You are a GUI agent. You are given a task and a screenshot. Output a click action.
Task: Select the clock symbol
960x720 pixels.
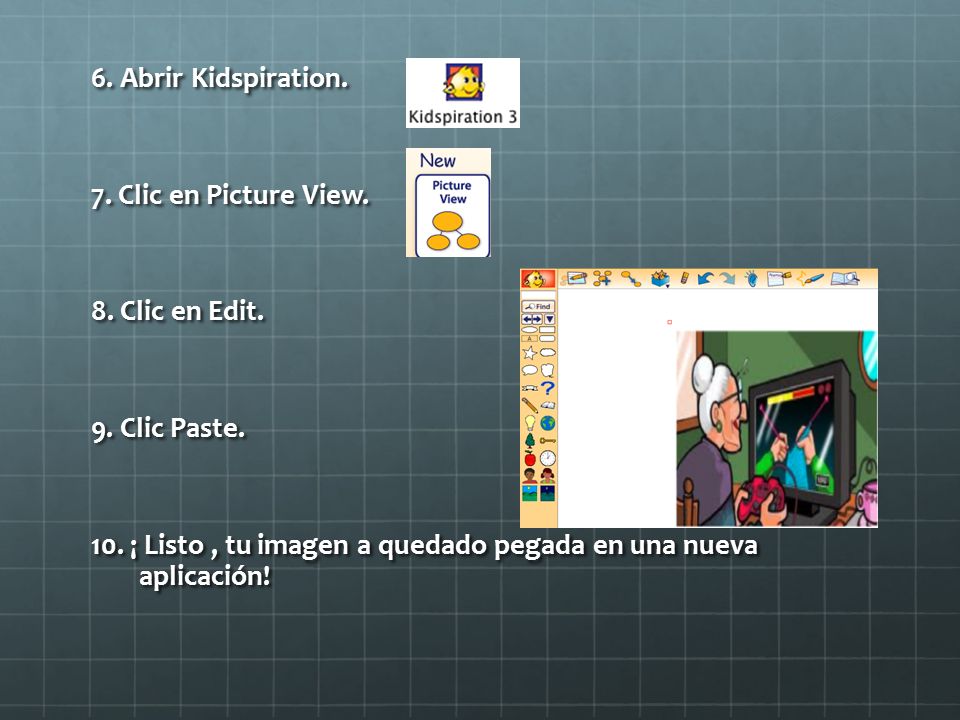[548, 459]
